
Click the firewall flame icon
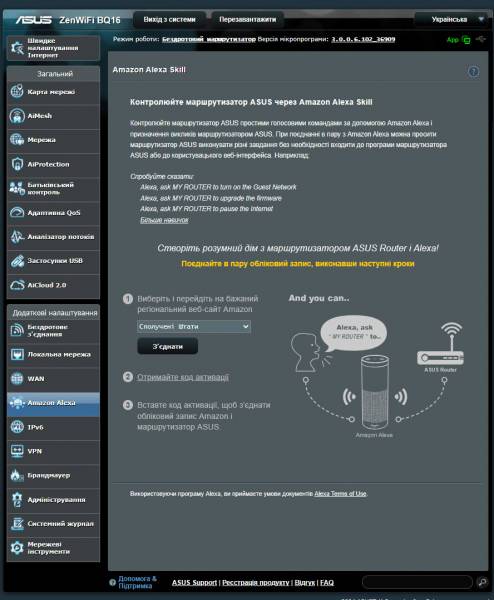coord(17,475)
